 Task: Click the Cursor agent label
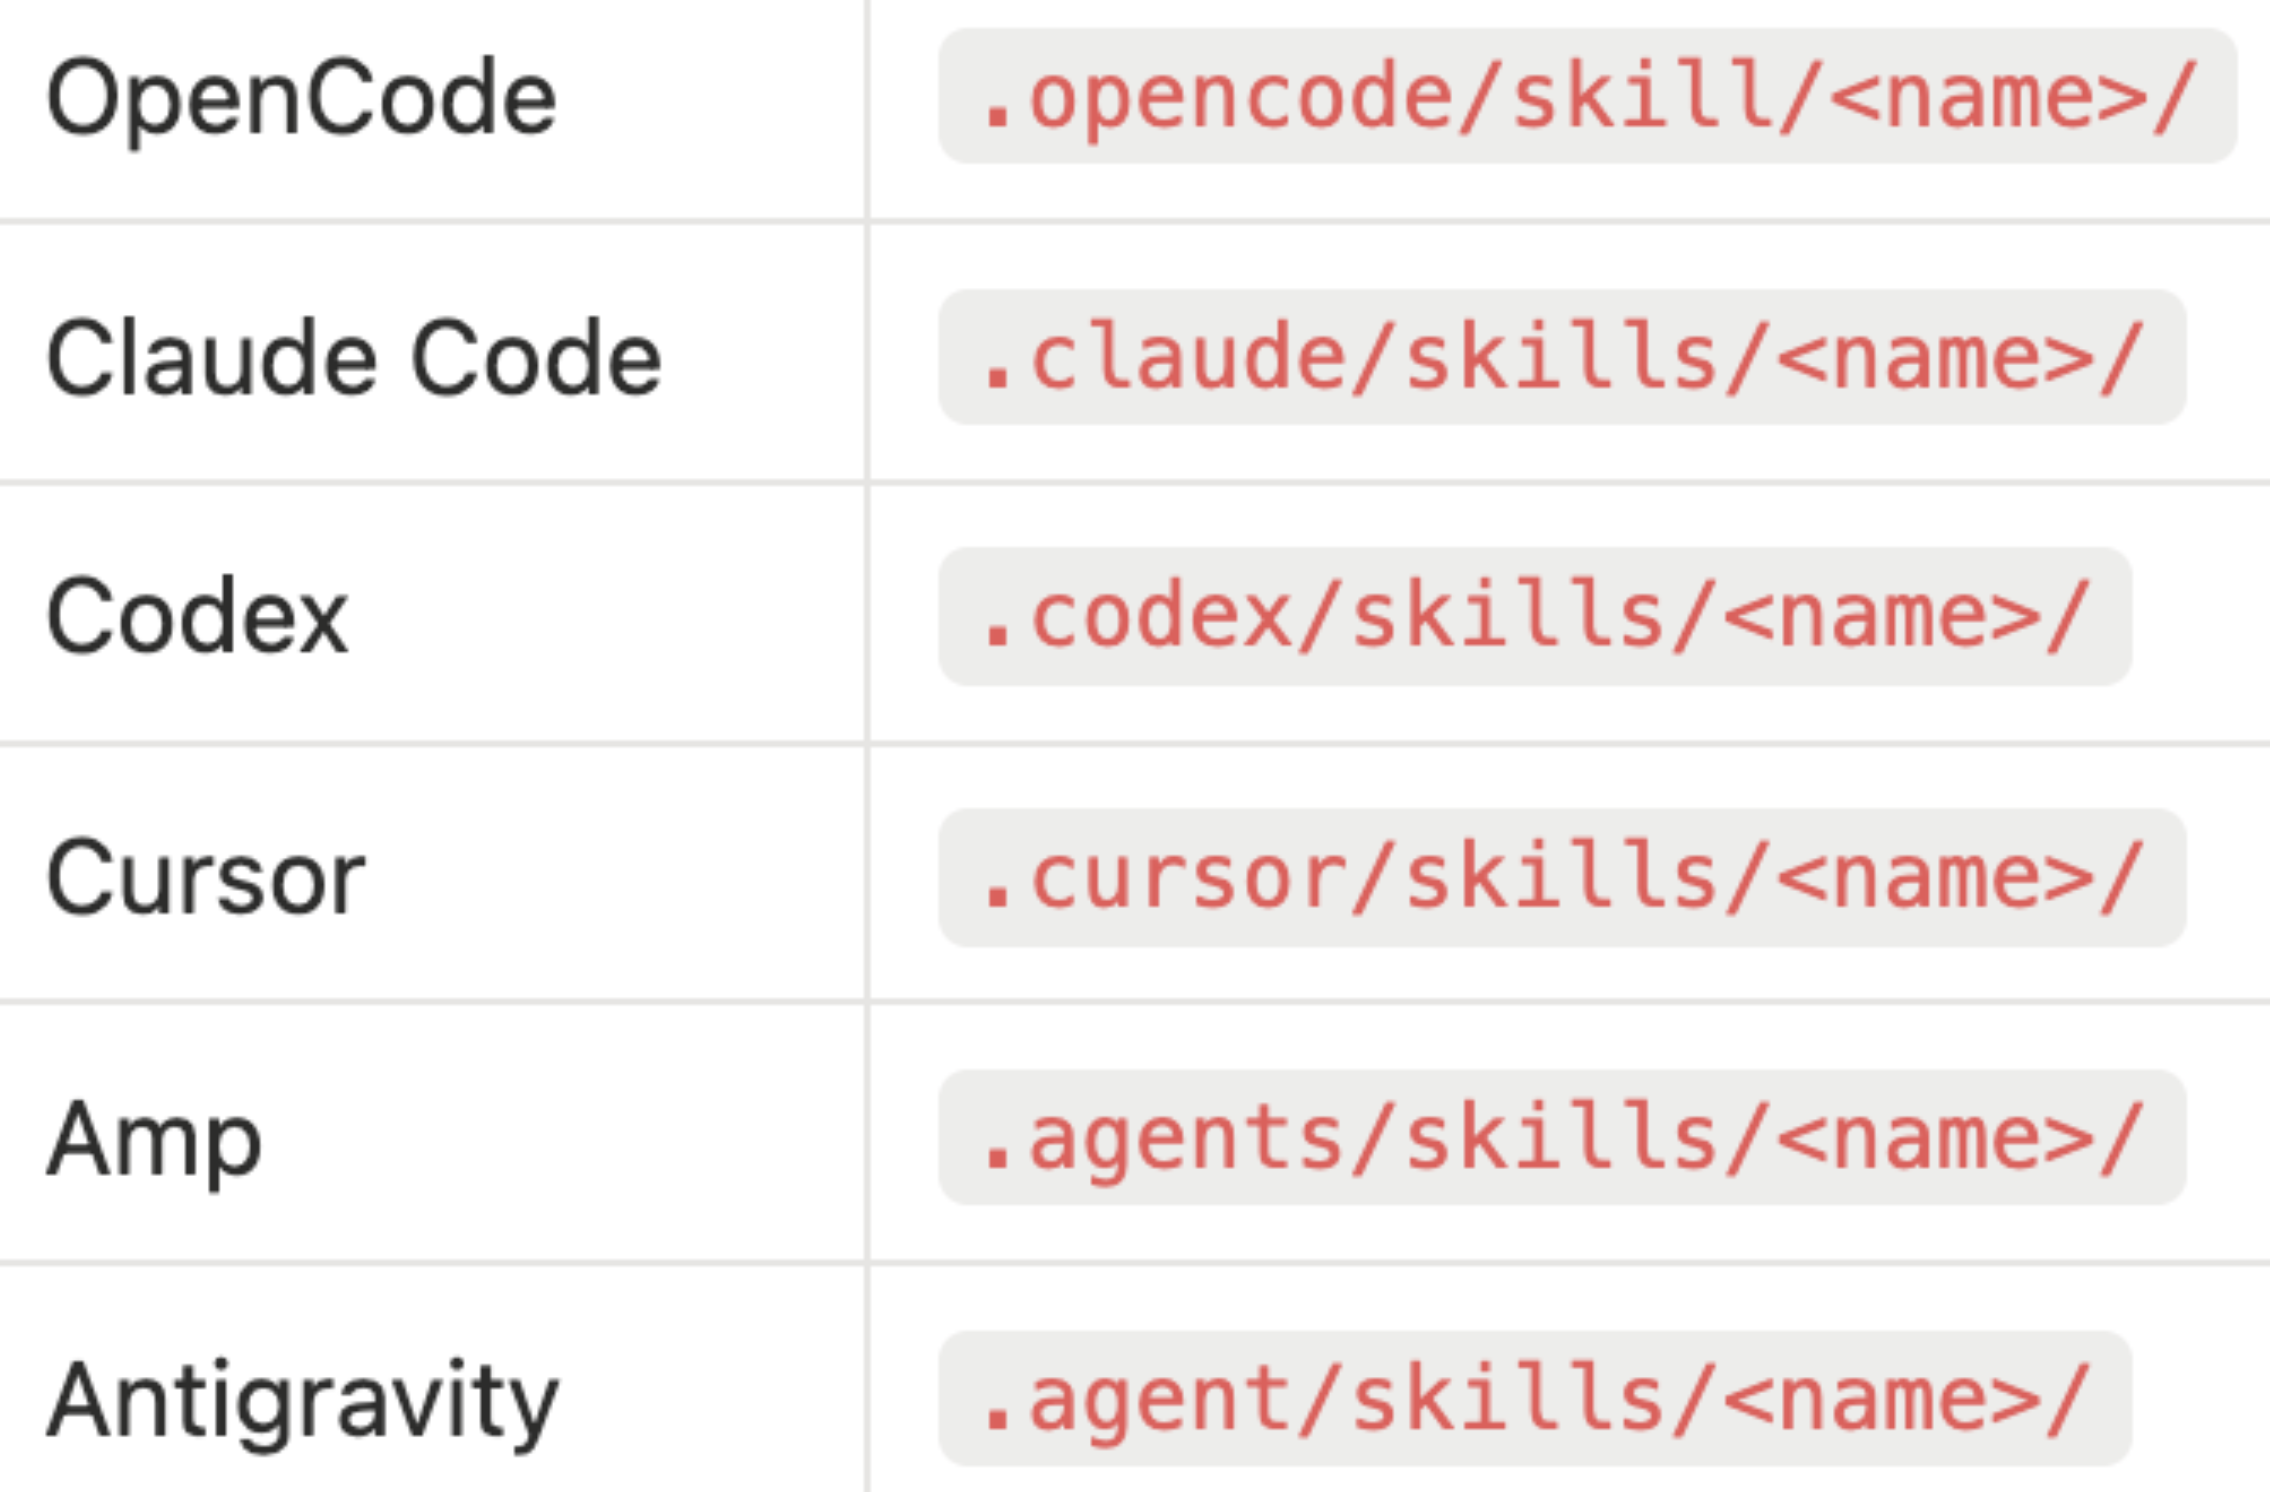pos(205,878)
